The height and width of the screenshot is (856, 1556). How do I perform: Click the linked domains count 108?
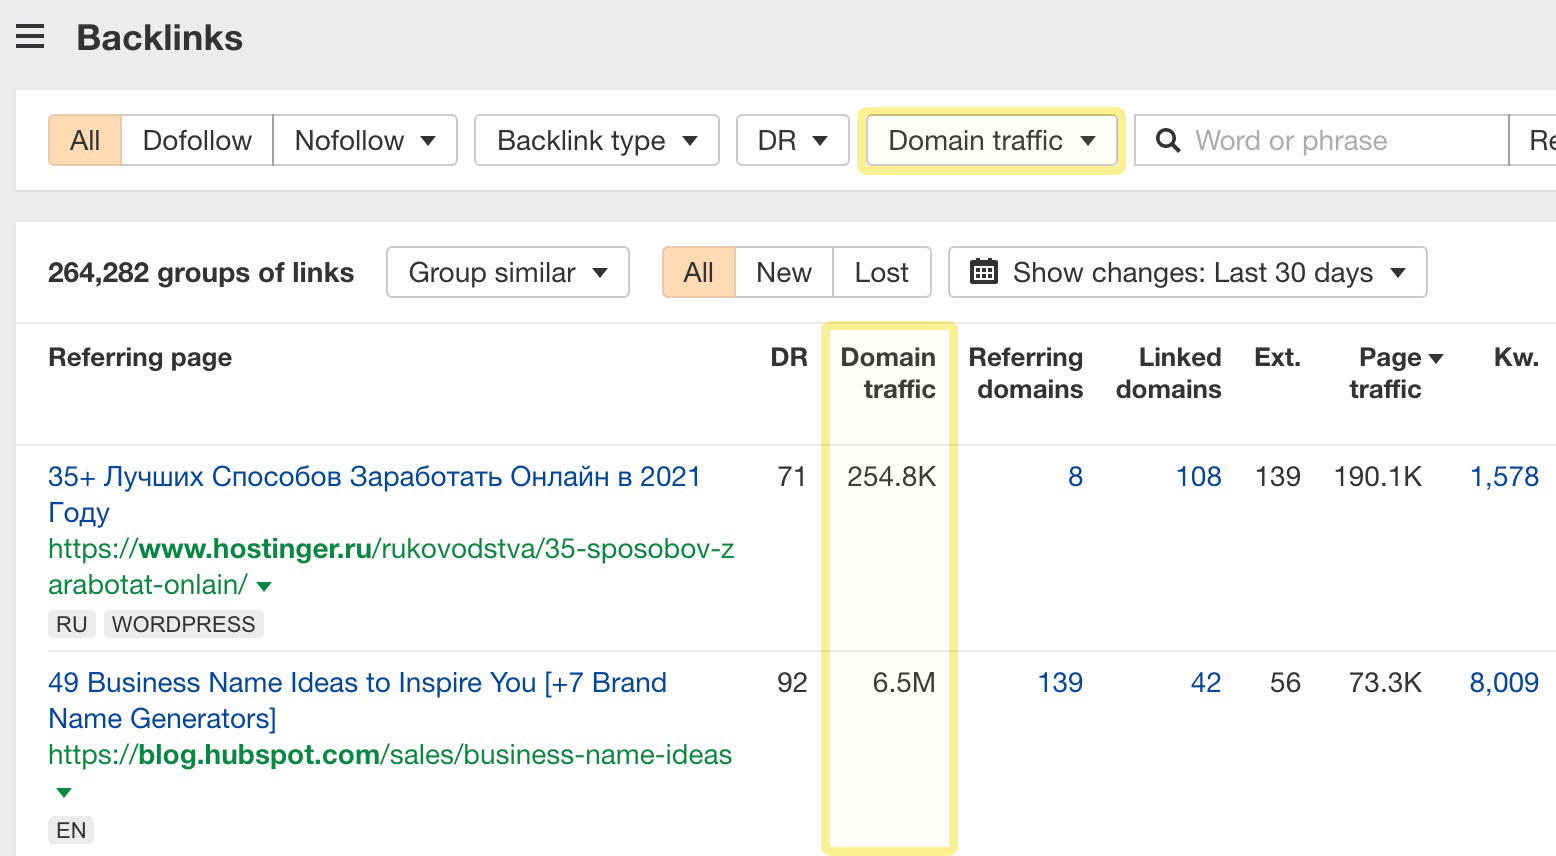click(x=1198, y=477)
